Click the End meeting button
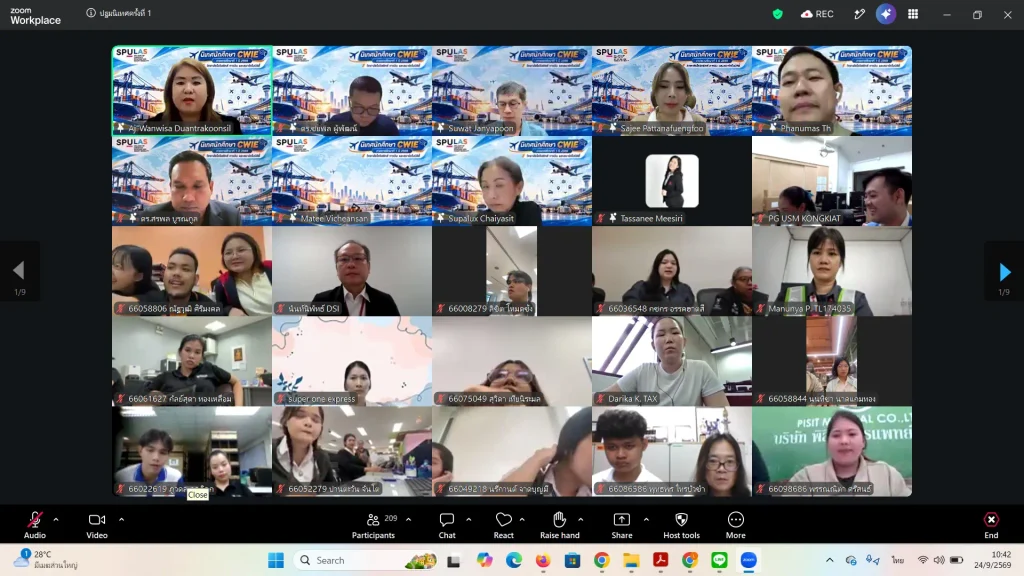Screen dimensions: 1024x576 click(991, 524)
